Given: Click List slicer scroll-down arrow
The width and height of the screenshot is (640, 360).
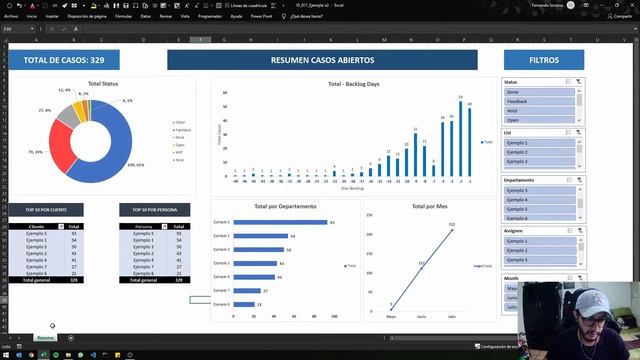Looking at the screenshot, I should click(x=580, y=167).
